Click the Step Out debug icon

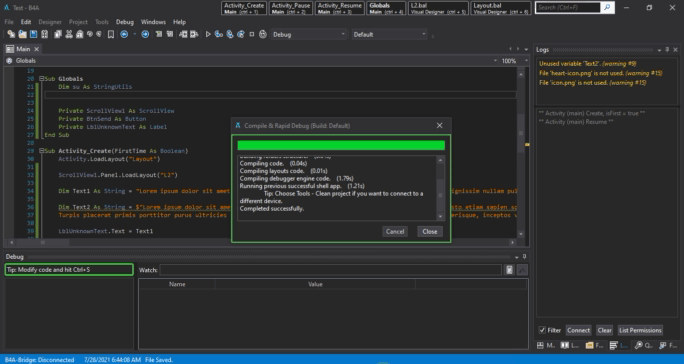tap(241, 34)
